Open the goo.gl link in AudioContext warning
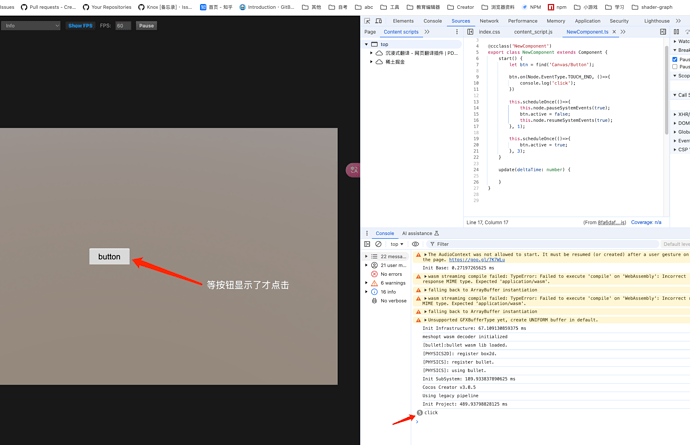The width and height of the screenshot is (690, 445). click(477, 260)
